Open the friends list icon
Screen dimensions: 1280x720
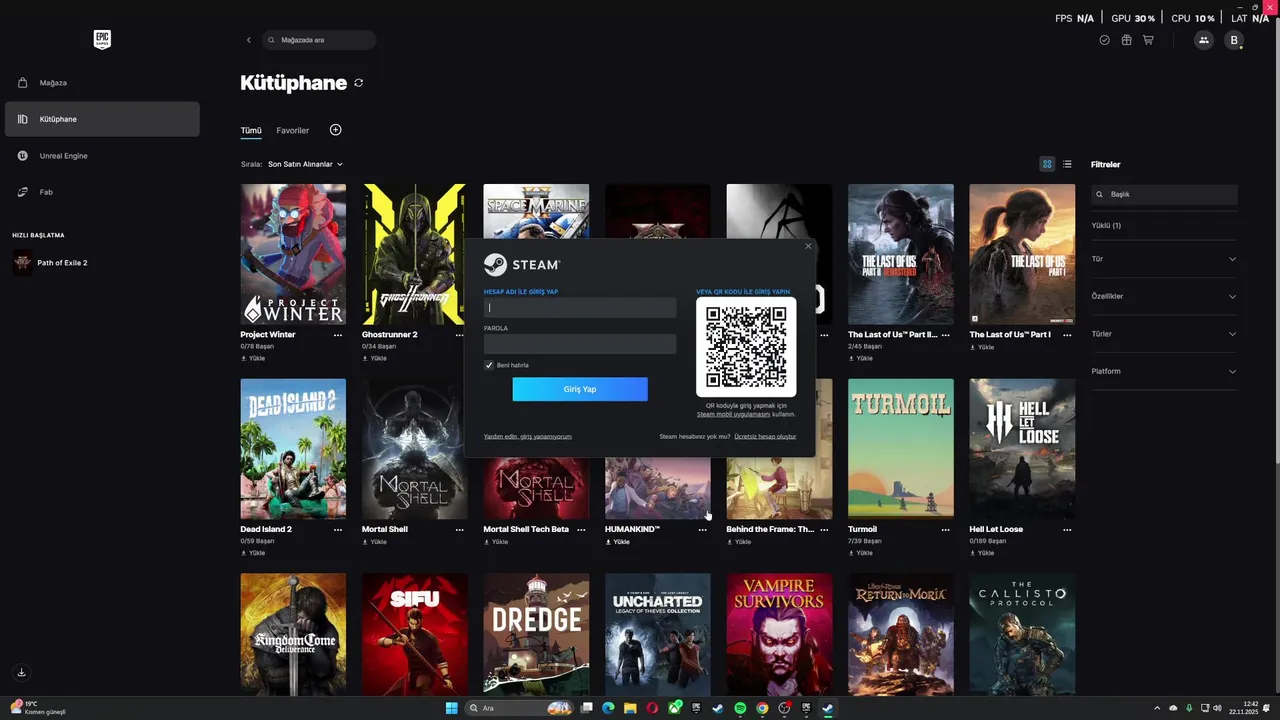coord(1204,40)
